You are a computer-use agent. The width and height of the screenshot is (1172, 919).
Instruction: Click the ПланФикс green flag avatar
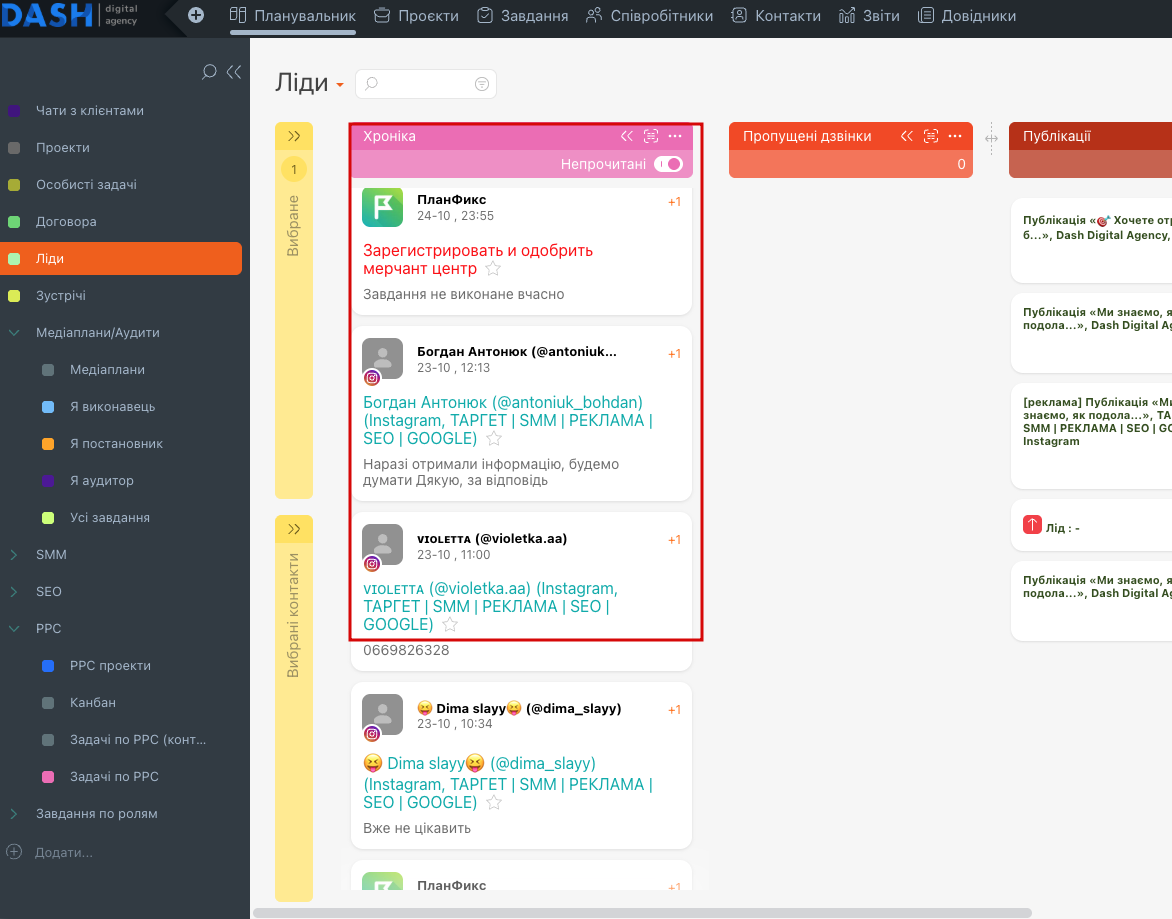pos(383,207)
